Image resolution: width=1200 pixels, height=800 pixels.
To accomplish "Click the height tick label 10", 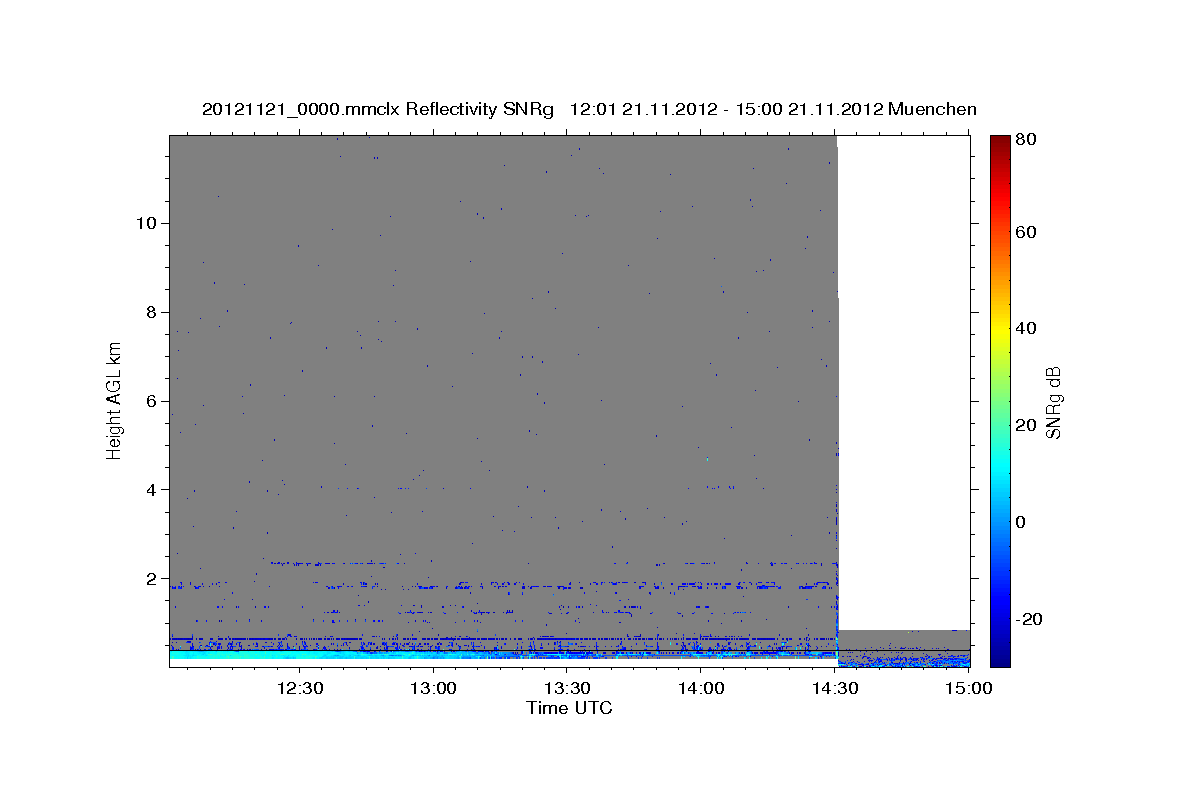I will point(148,223).
